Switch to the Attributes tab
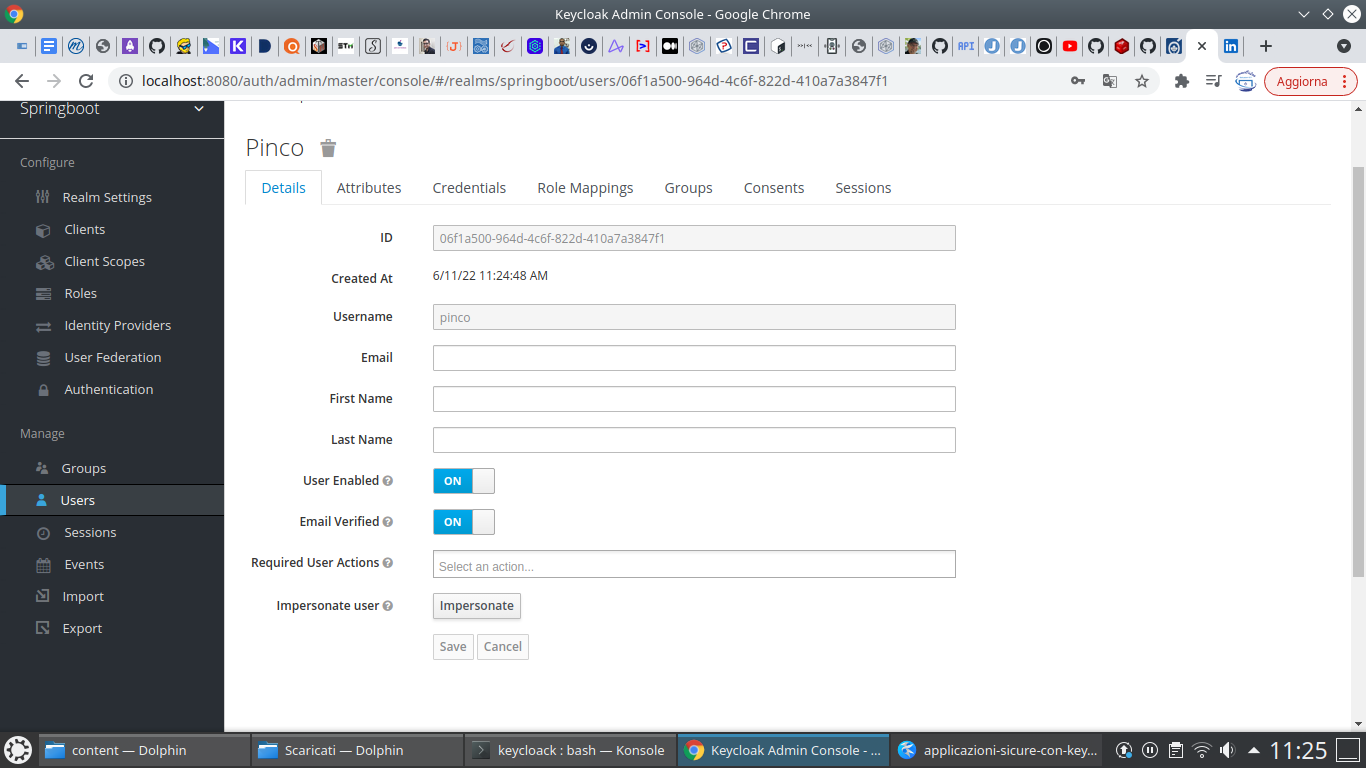1366x768 pixels. [369, 188]
